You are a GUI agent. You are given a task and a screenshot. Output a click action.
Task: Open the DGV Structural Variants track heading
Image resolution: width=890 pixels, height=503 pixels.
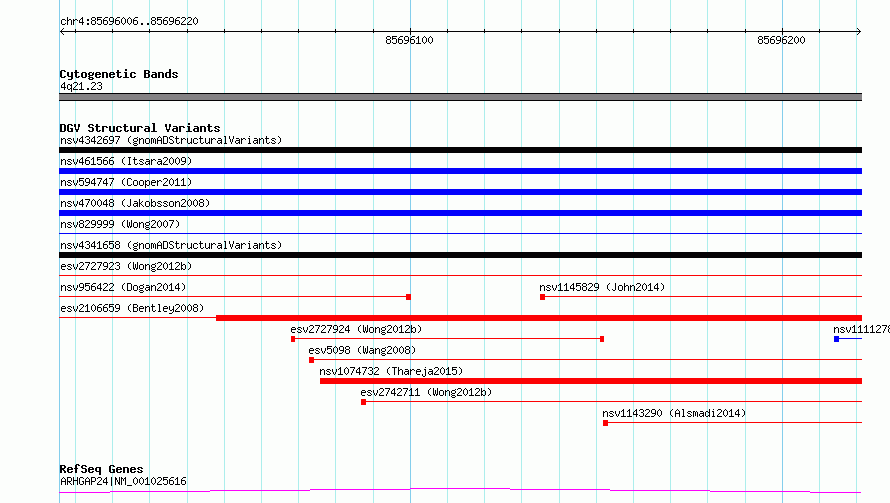pos(140,128)
